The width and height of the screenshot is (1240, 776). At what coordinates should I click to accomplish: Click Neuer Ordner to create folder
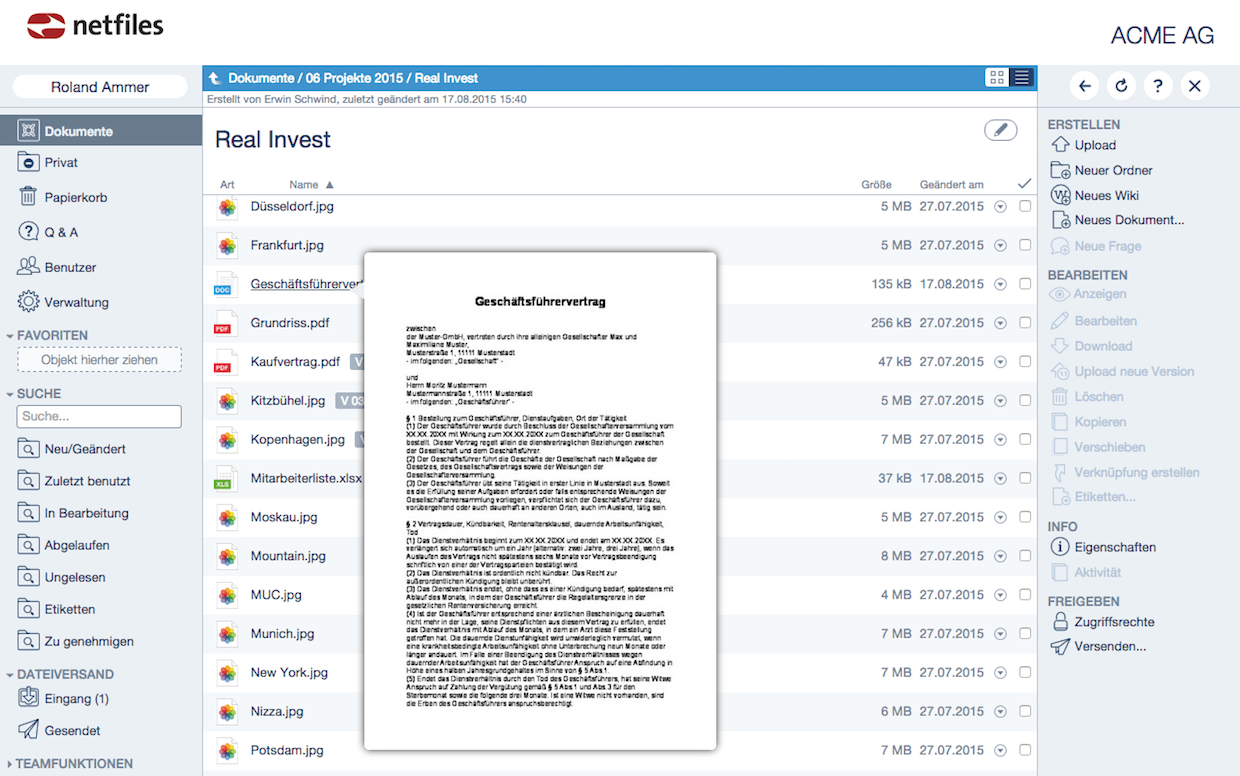coord(1113,170)
